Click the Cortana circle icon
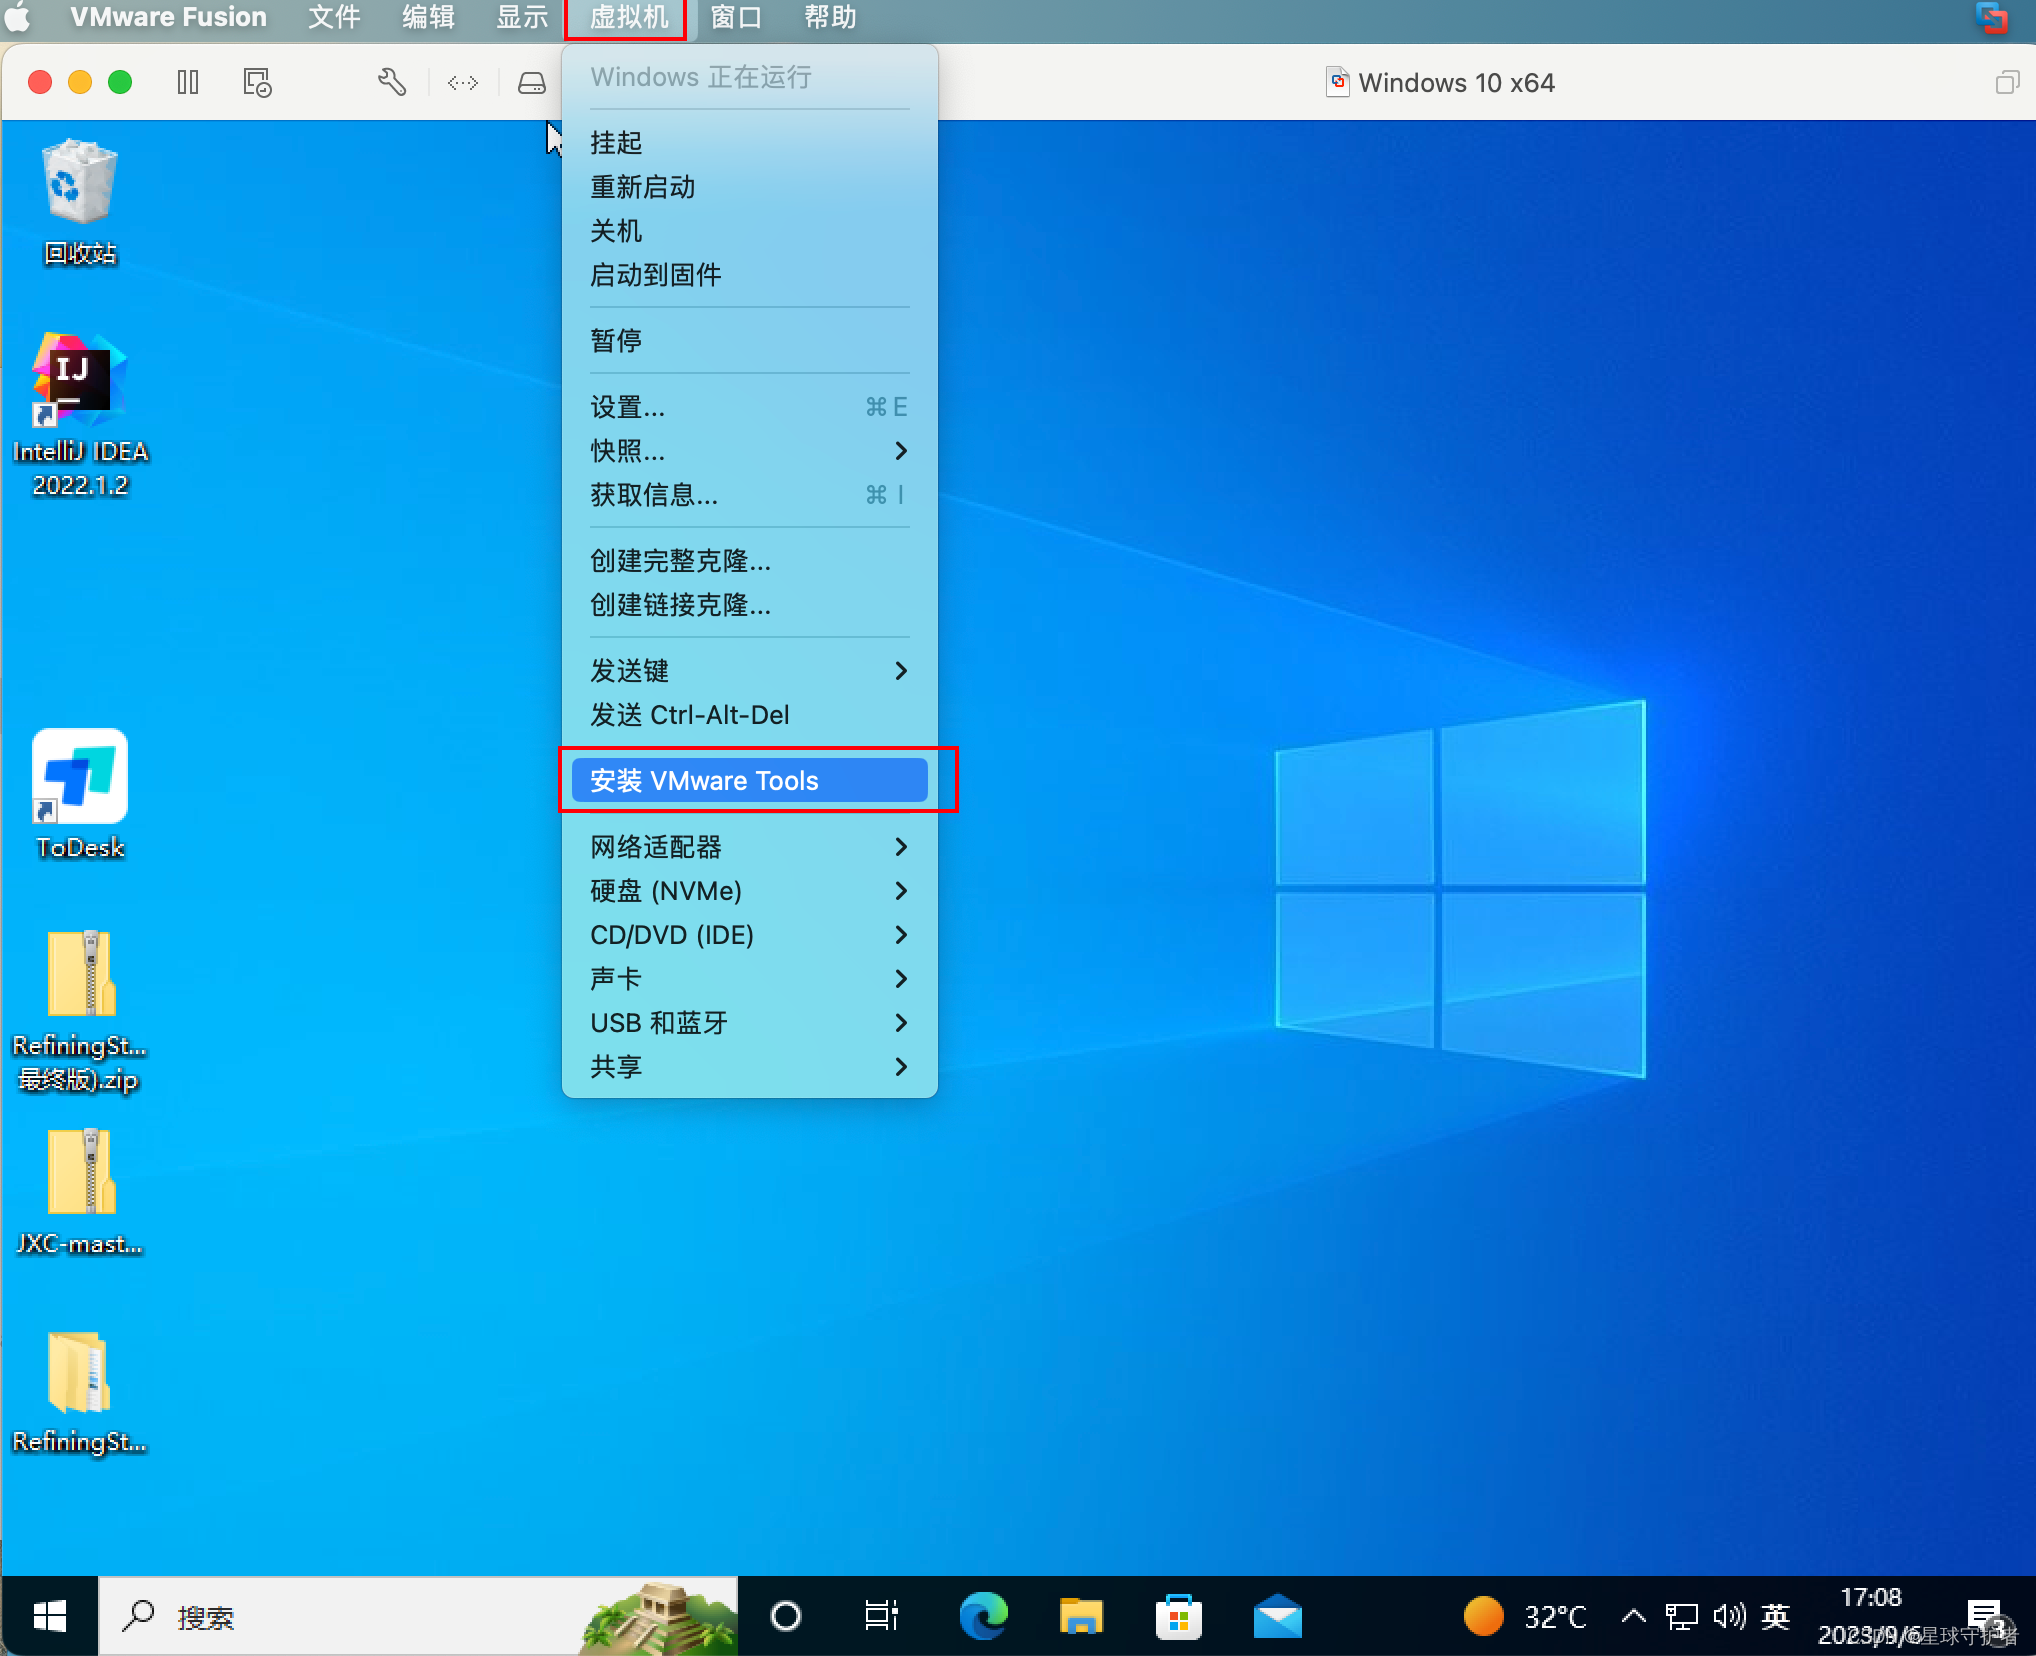Screen dimensions: 2036x1656 pos(786,1616)
